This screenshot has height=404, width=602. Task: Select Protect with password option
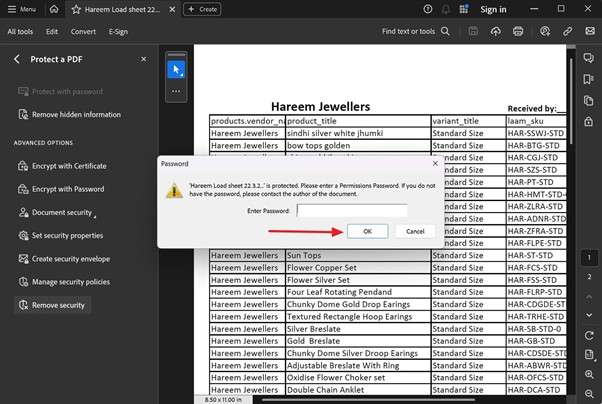coord(60,91)
